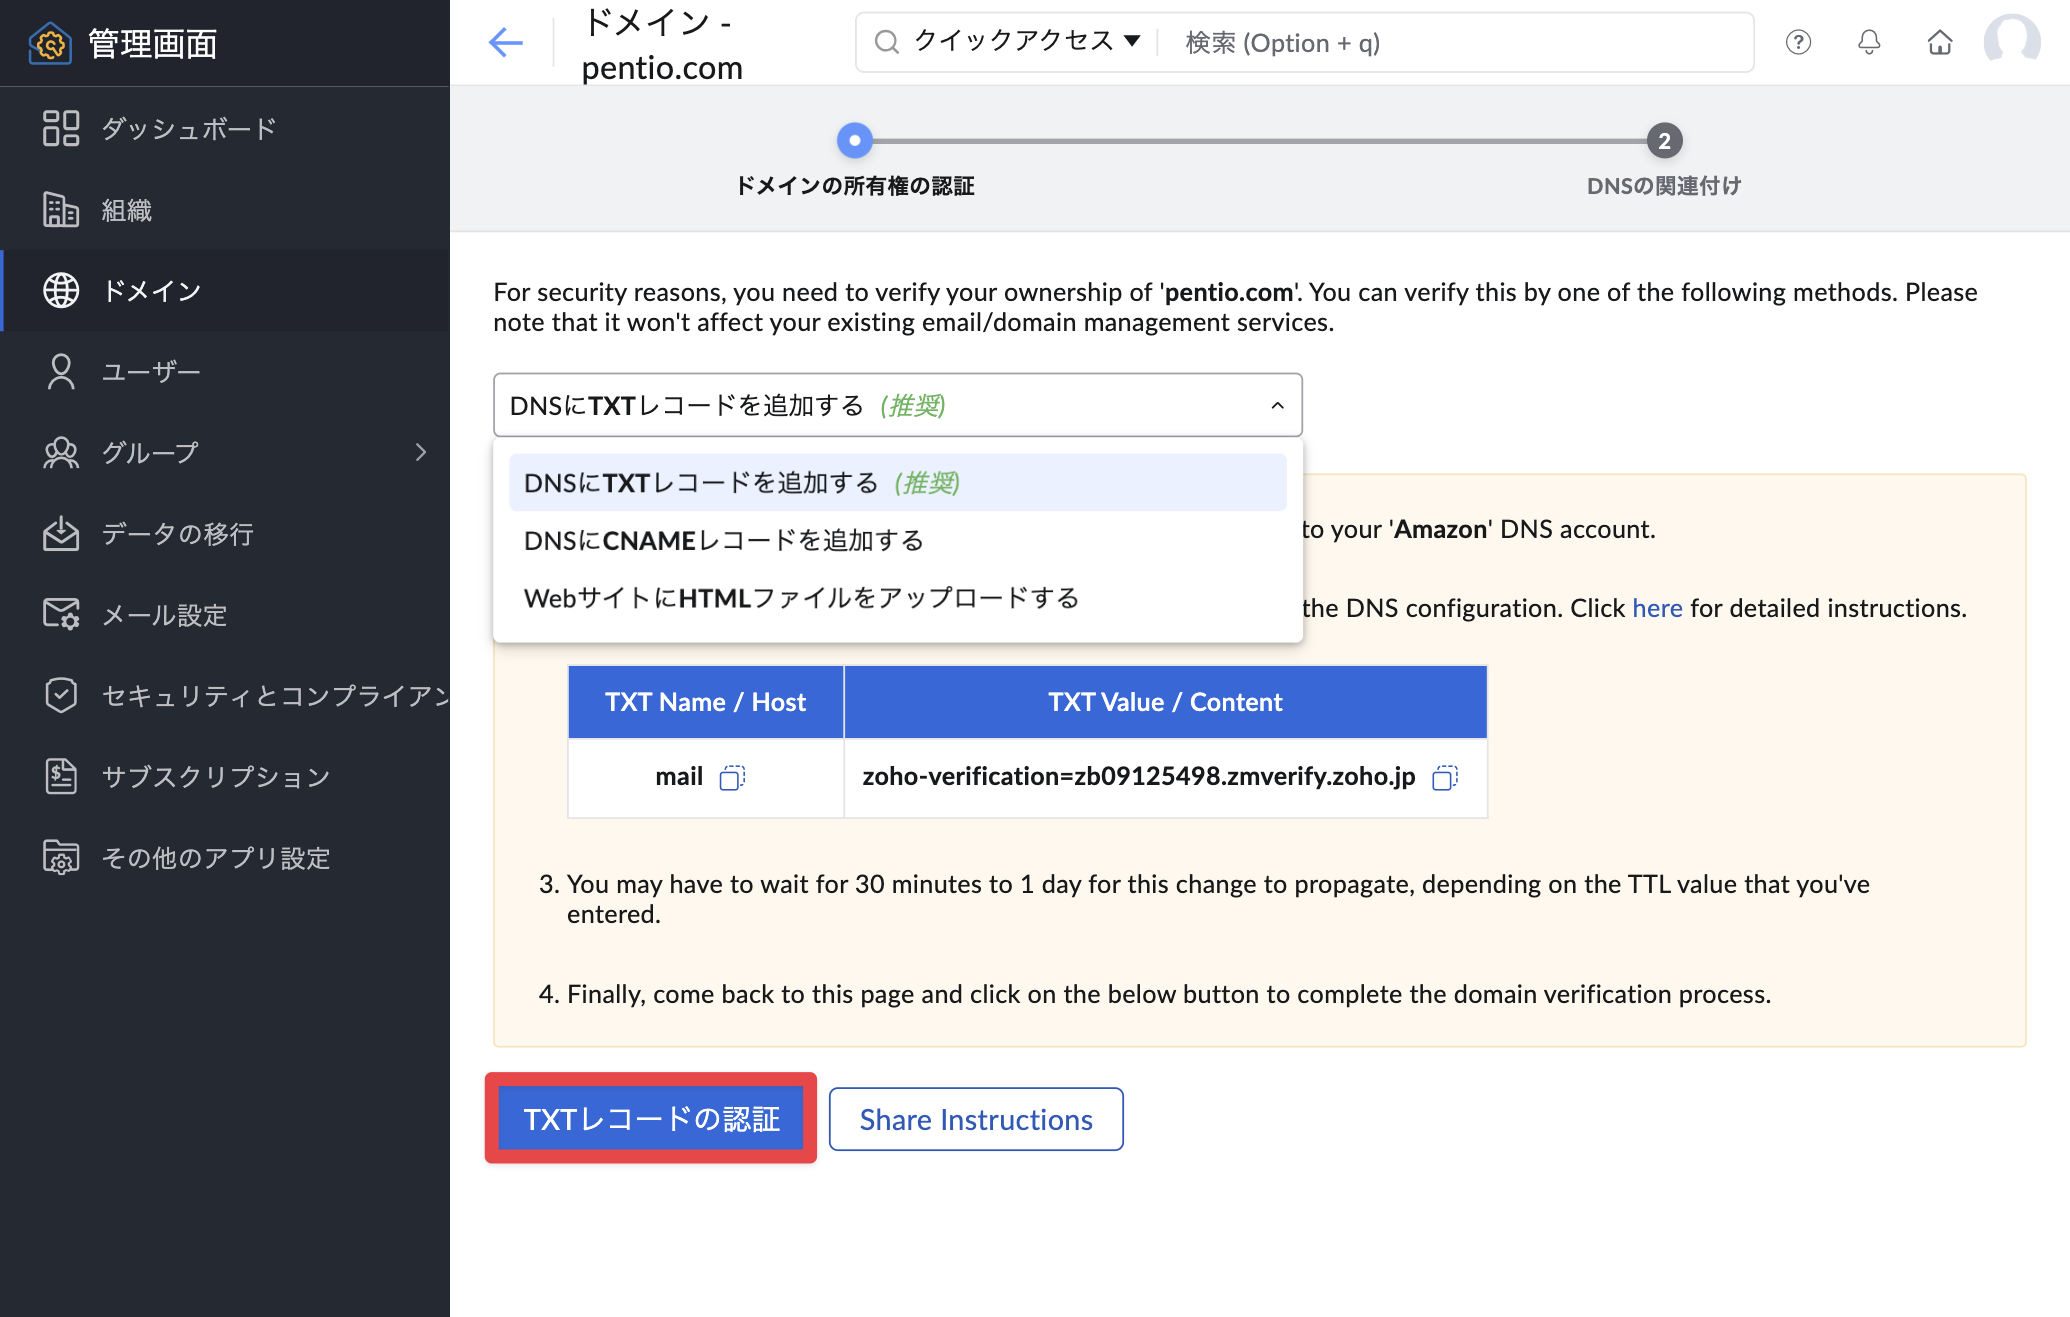The height and width of the screenshot is (1317, 2070).
Task: Select ユーザー in the sidebar
Action: click(x=151, y=372)
